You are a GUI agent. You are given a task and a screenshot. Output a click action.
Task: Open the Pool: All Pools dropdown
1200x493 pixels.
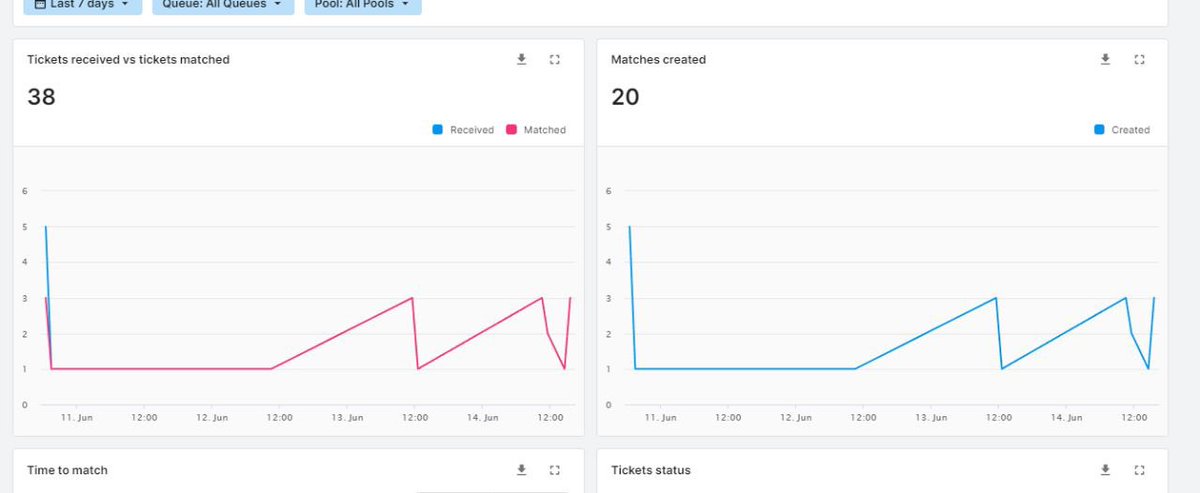pyautogui.click(x=361, y=5)
